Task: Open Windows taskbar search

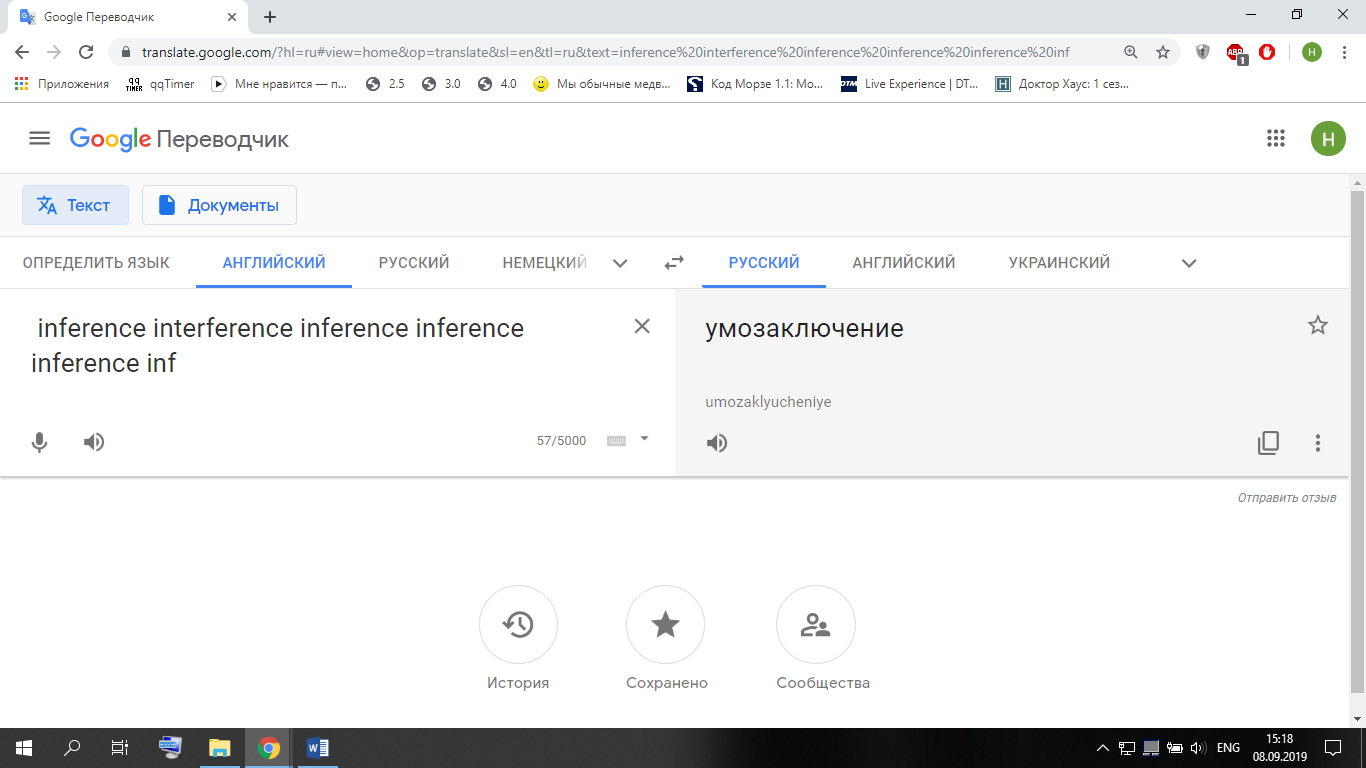Action: (72, 747)
